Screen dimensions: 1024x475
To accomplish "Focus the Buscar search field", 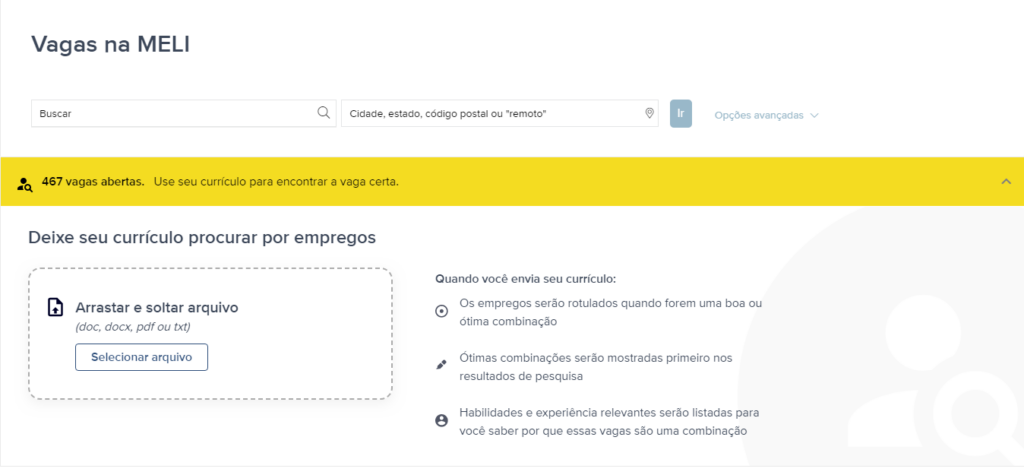I will tap(184, 113).
